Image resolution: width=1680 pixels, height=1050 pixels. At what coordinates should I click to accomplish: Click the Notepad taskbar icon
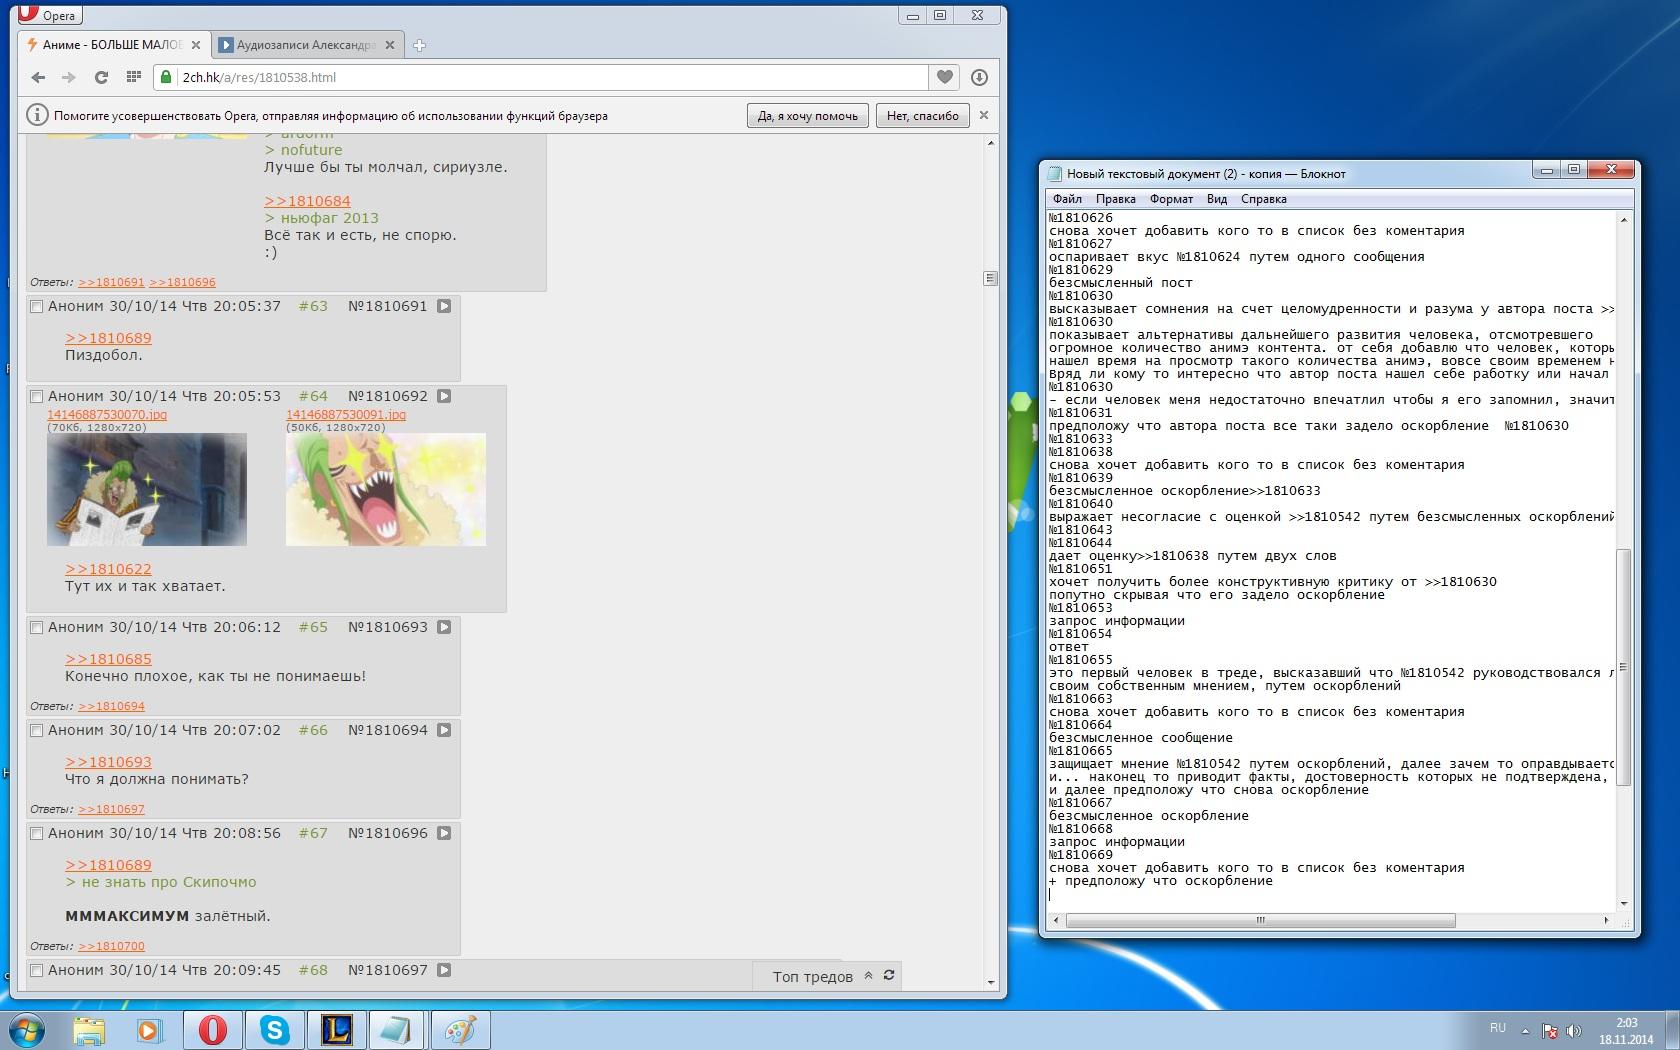(397, 1030)
